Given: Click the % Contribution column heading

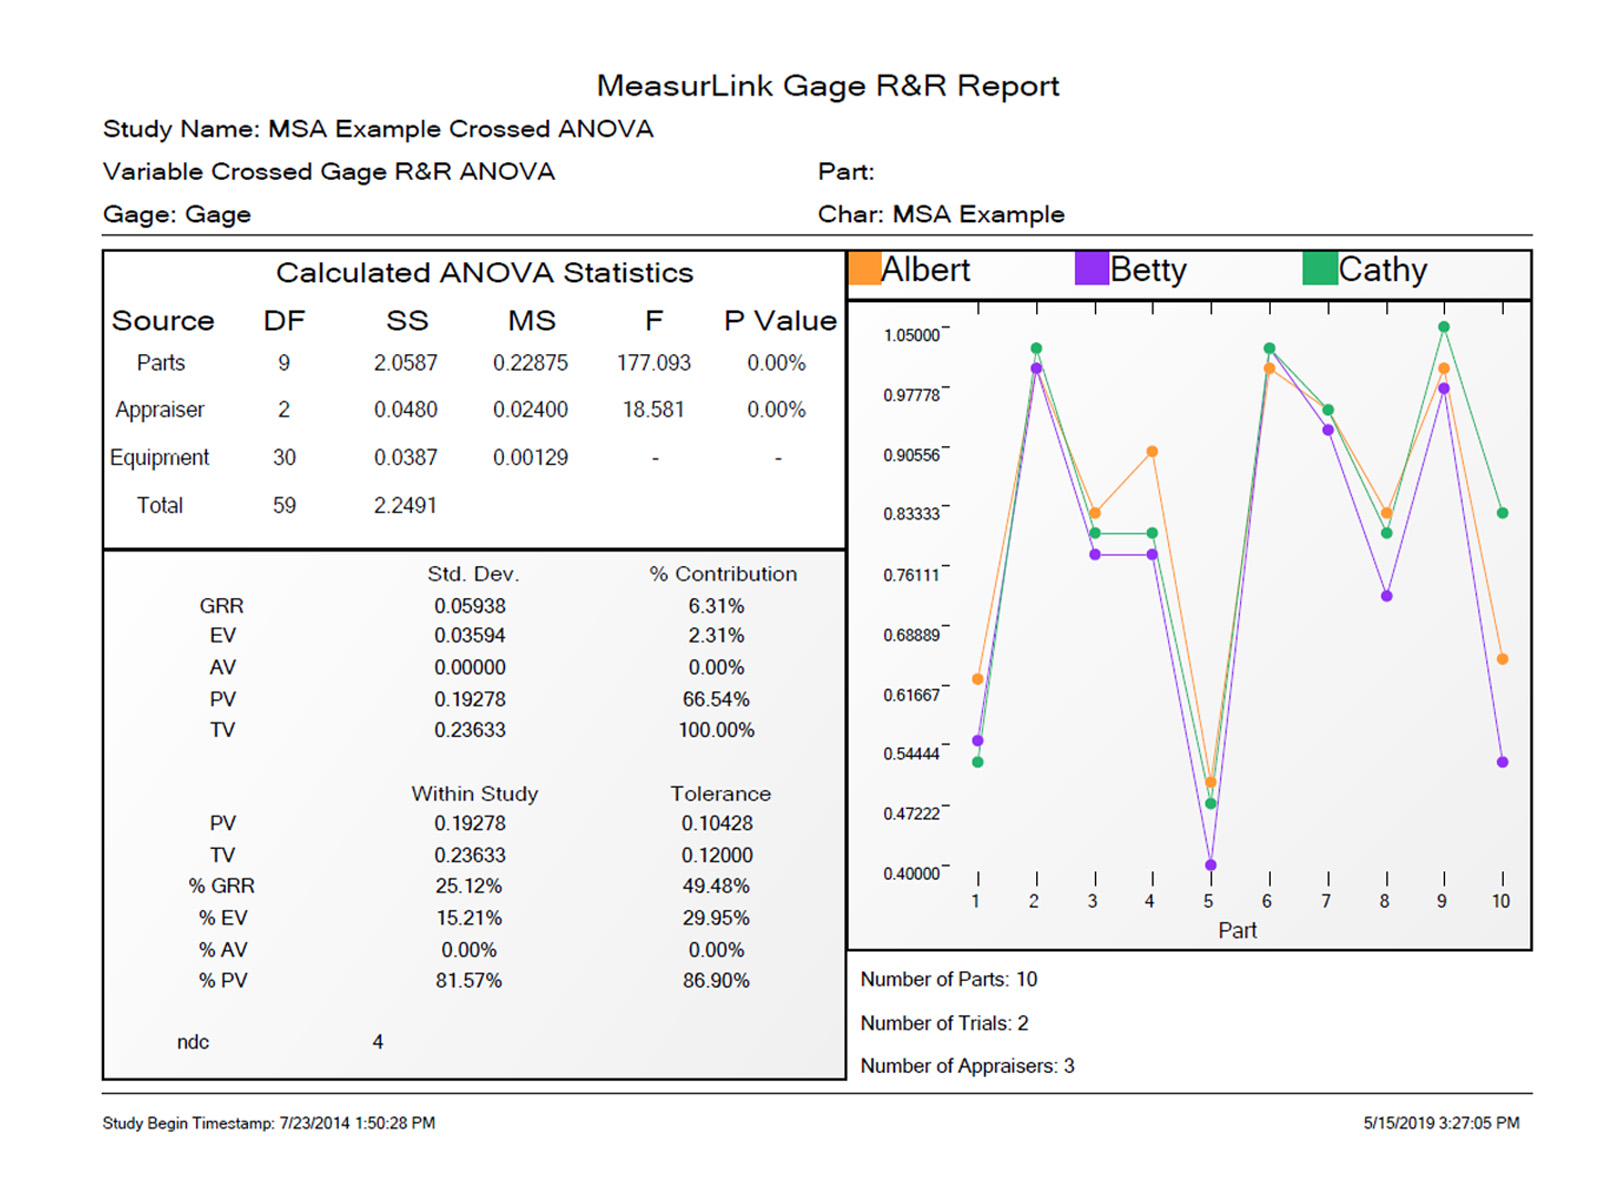Looking at the screenshot, I should [724, 574].
